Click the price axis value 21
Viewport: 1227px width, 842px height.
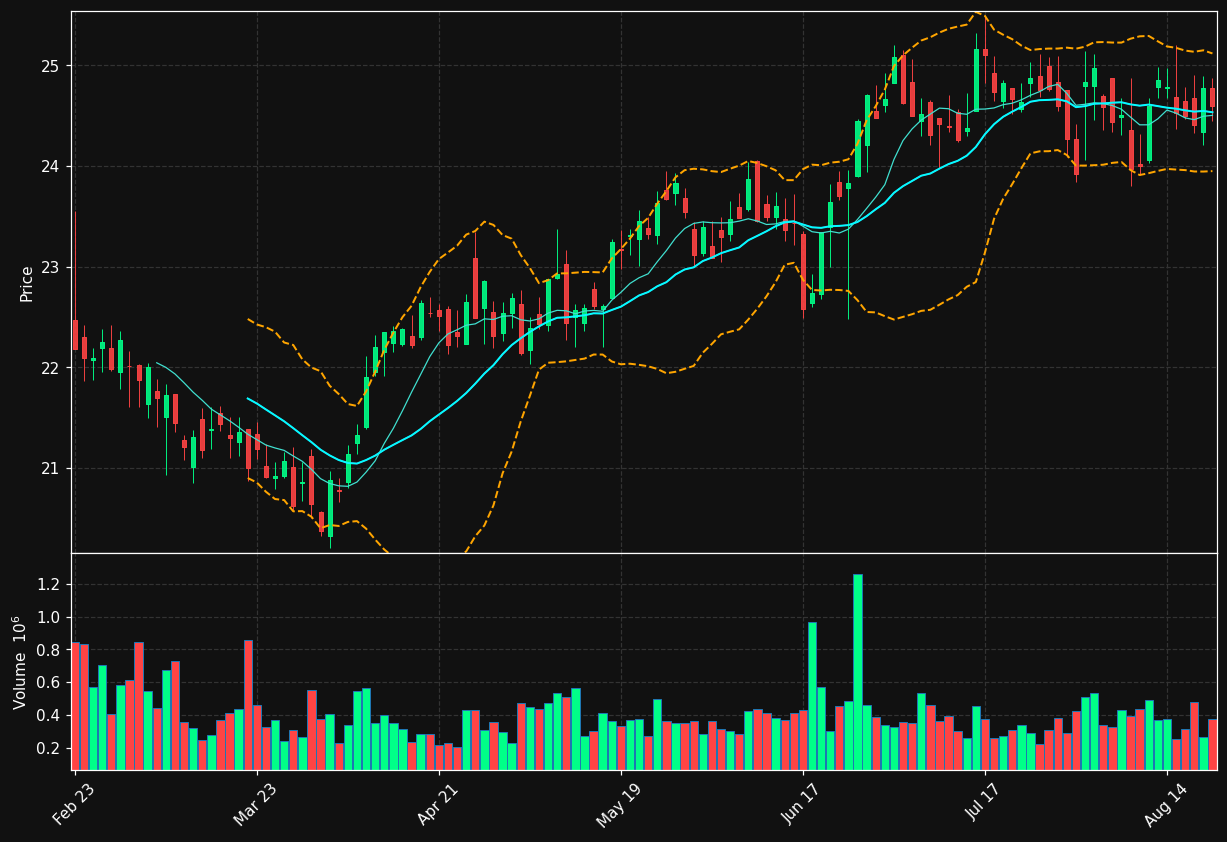coord(50,469)
